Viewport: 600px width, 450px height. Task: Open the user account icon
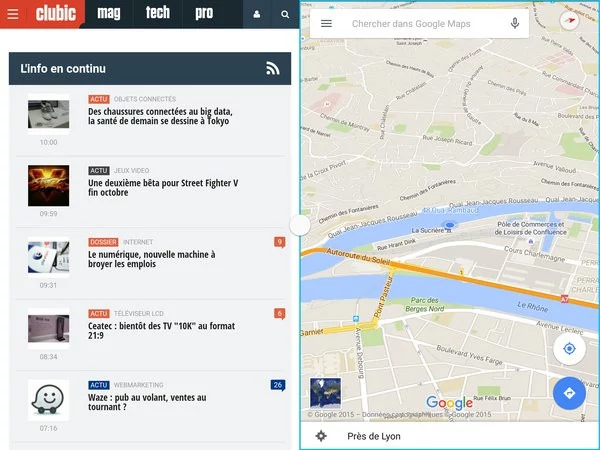257,14
